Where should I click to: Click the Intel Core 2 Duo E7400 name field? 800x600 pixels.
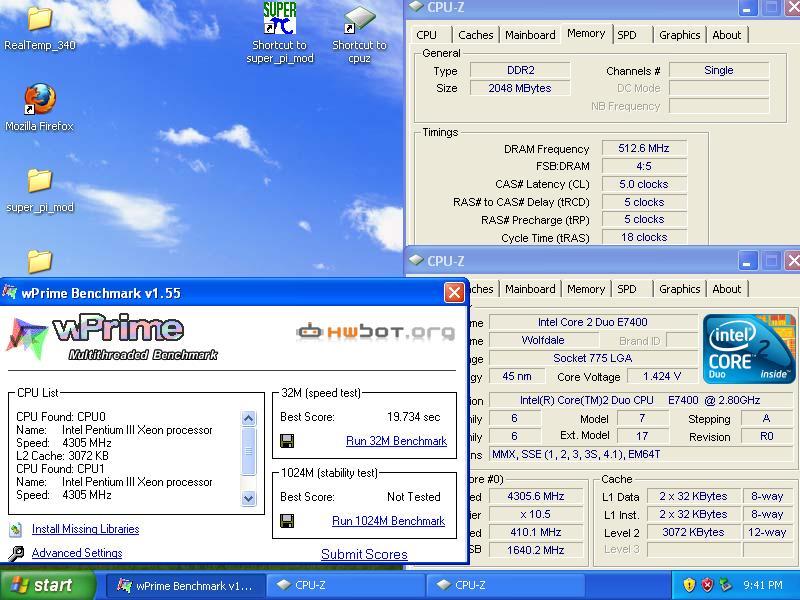(x=593, y=322)
